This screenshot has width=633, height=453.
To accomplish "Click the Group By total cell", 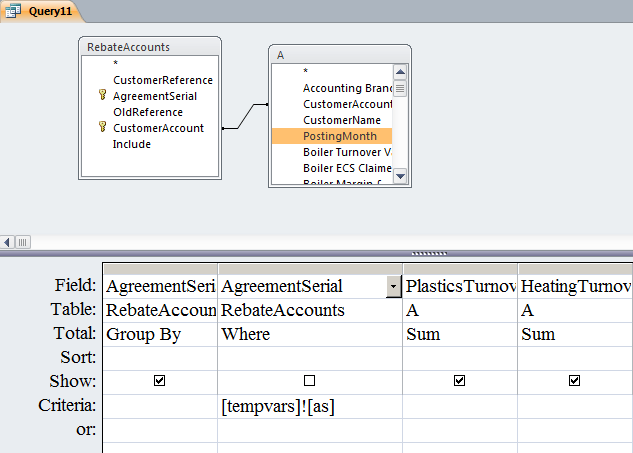I will [x=160, y=335].
